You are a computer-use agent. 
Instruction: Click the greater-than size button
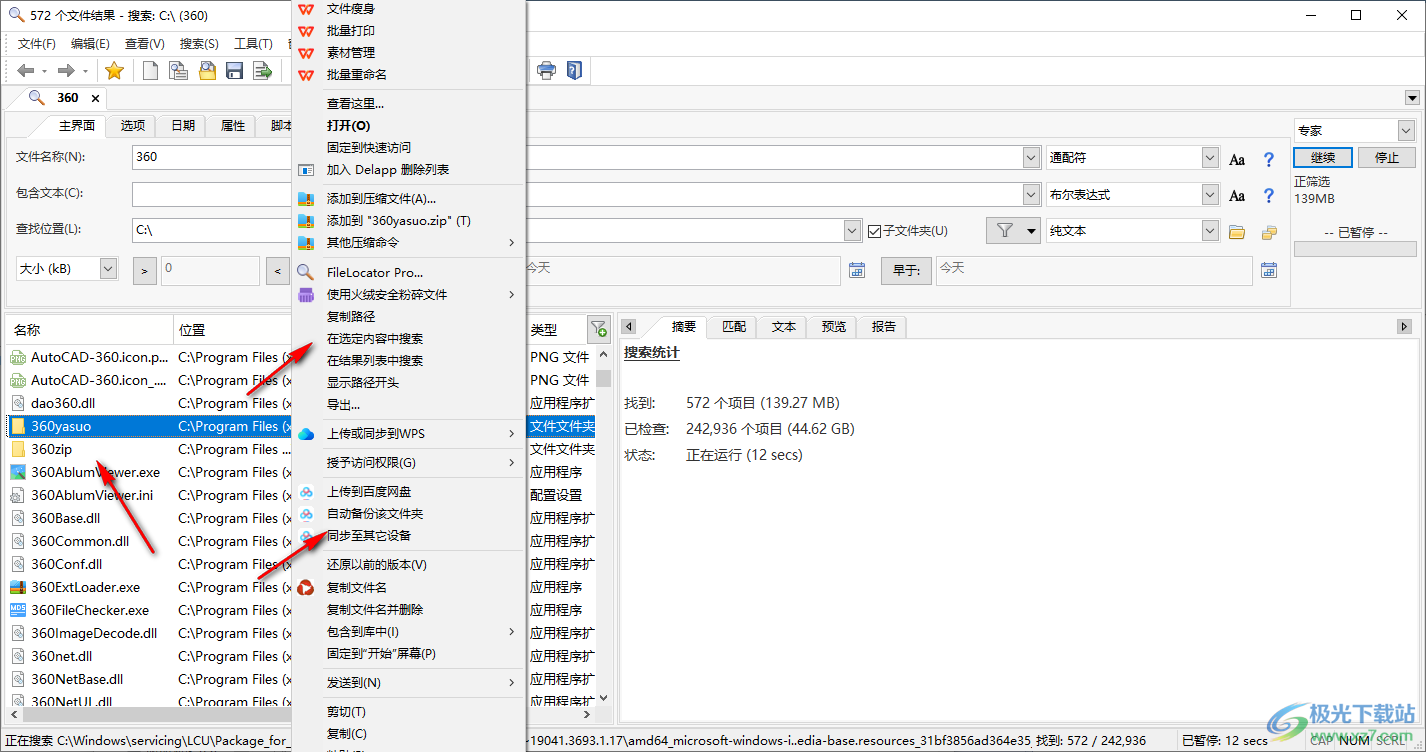pos(144,270)
